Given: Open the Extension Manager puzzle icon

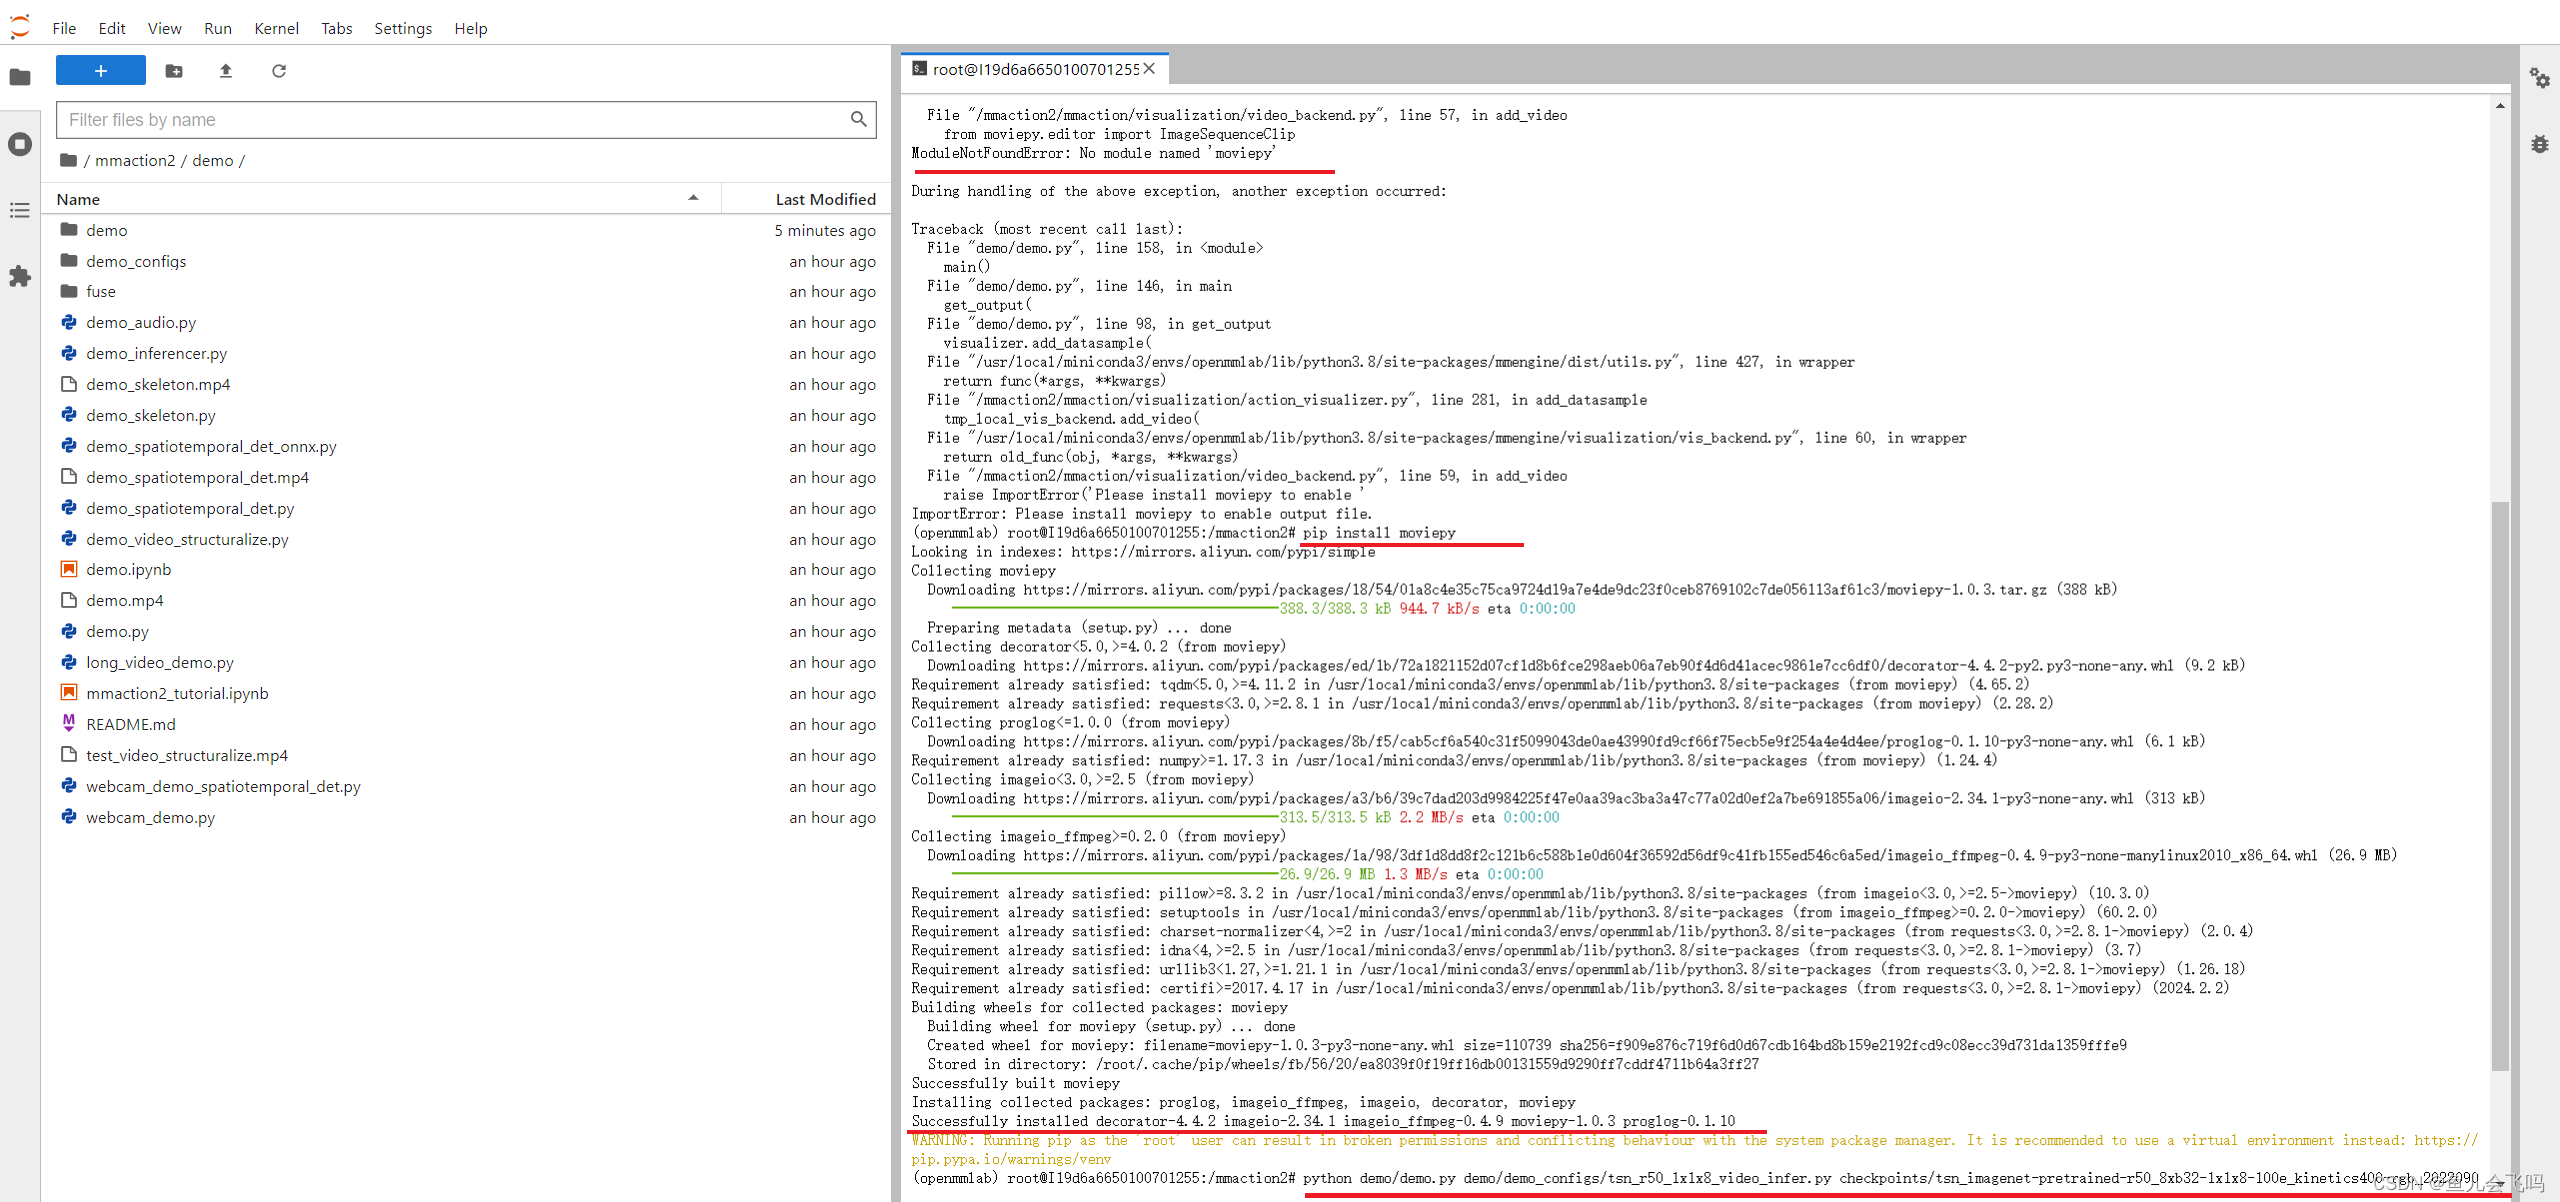Looking at the screenshot, I should click(x=20, y=276).
